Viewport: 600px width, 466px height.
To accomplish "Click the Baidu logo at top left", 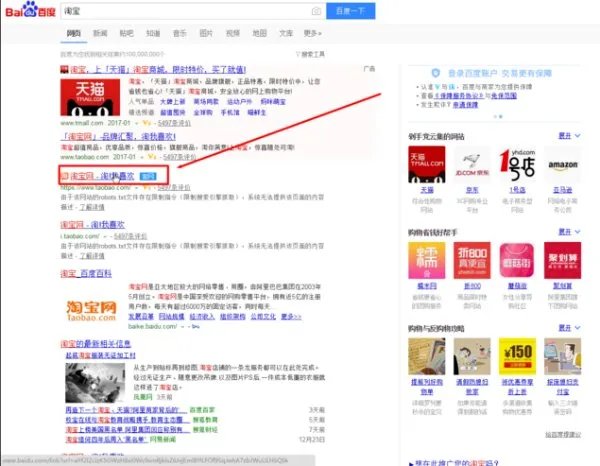I will pos(31,10).
